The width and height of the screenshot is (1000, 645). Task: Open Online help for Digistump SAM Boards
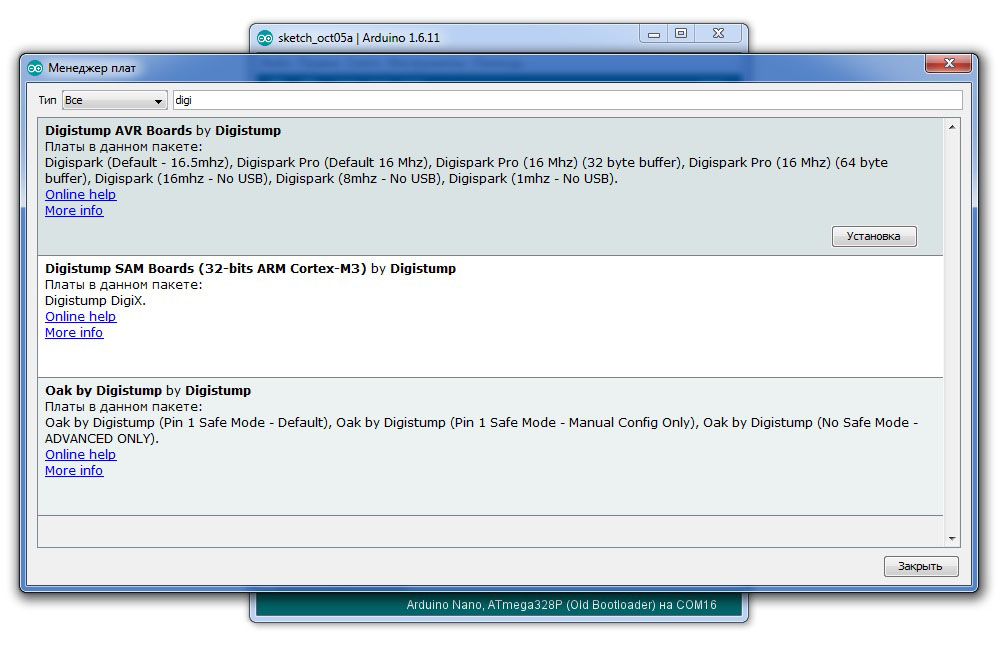click(80, 317)
